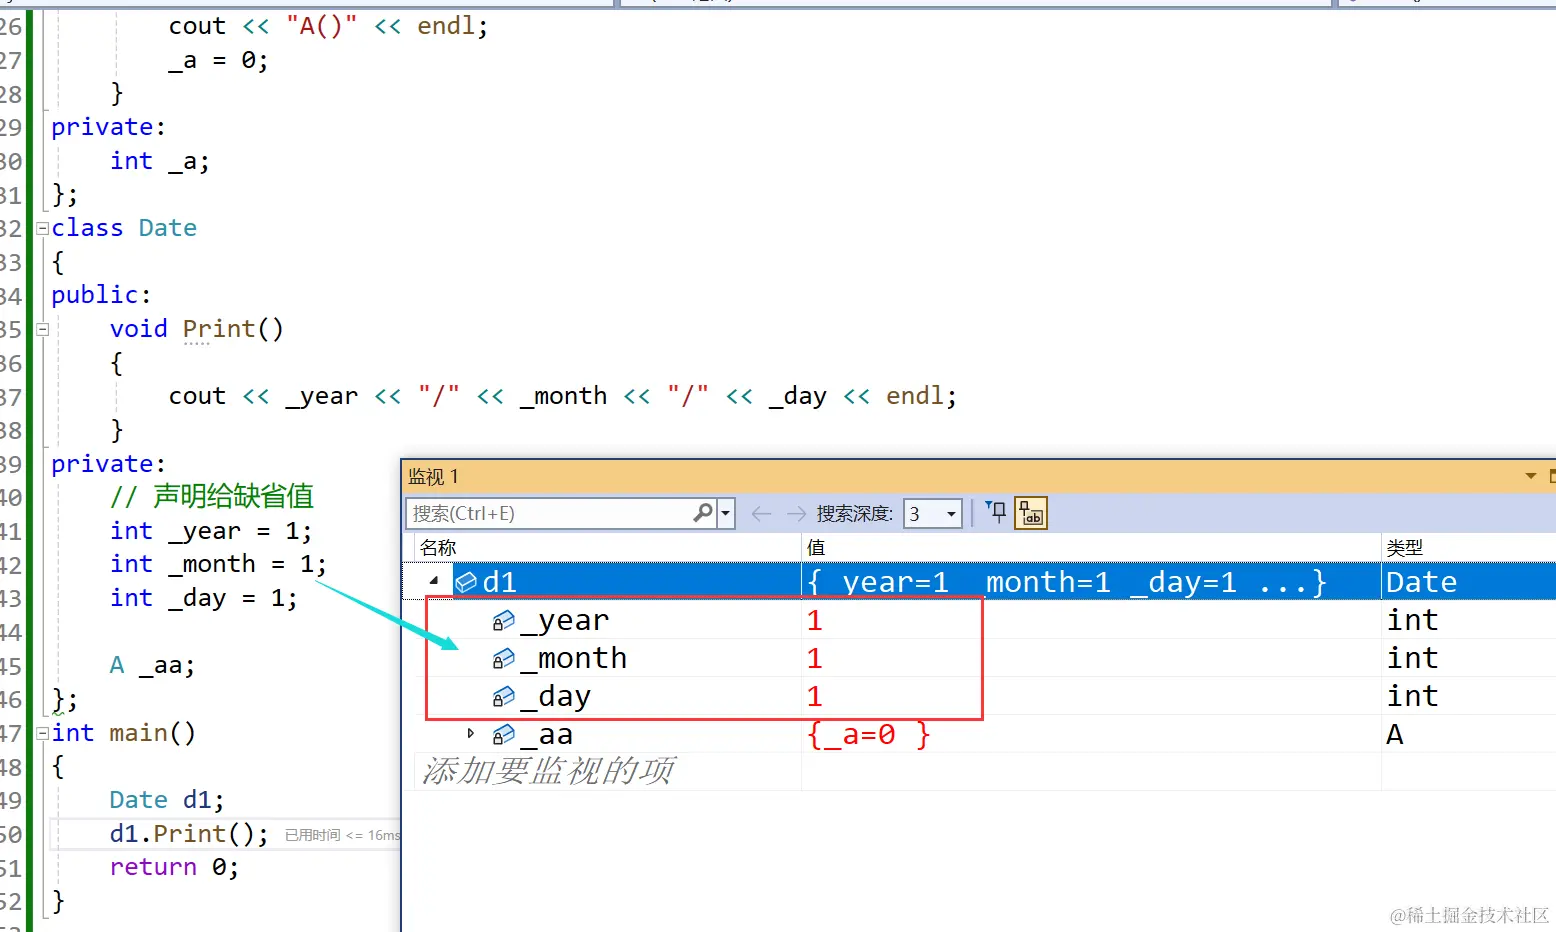Collapse the class Date code block
The image size is (1556, 932).
click(x=43, y=228)
